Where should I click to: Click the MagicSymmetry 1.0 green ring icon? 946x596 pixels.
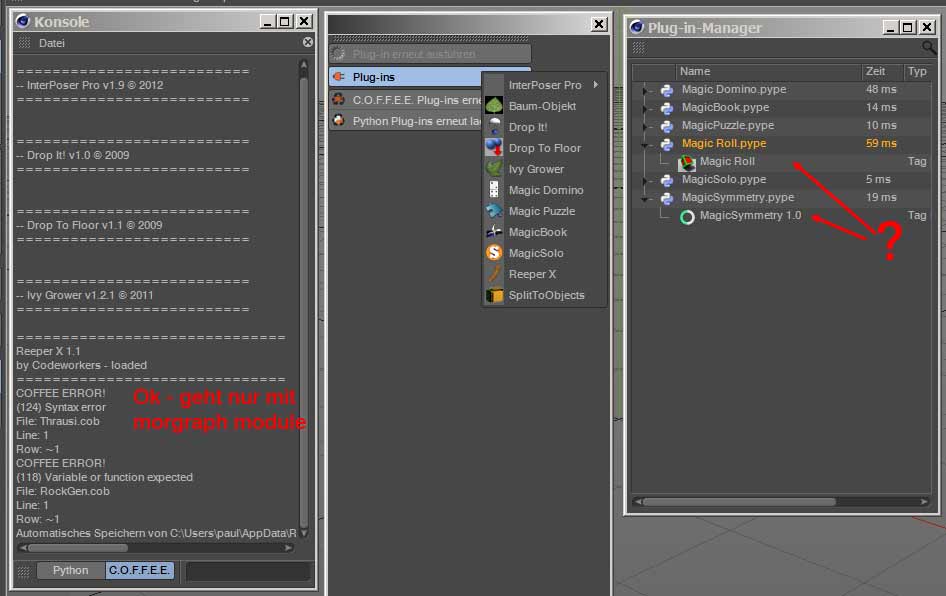tap(687, 217)
